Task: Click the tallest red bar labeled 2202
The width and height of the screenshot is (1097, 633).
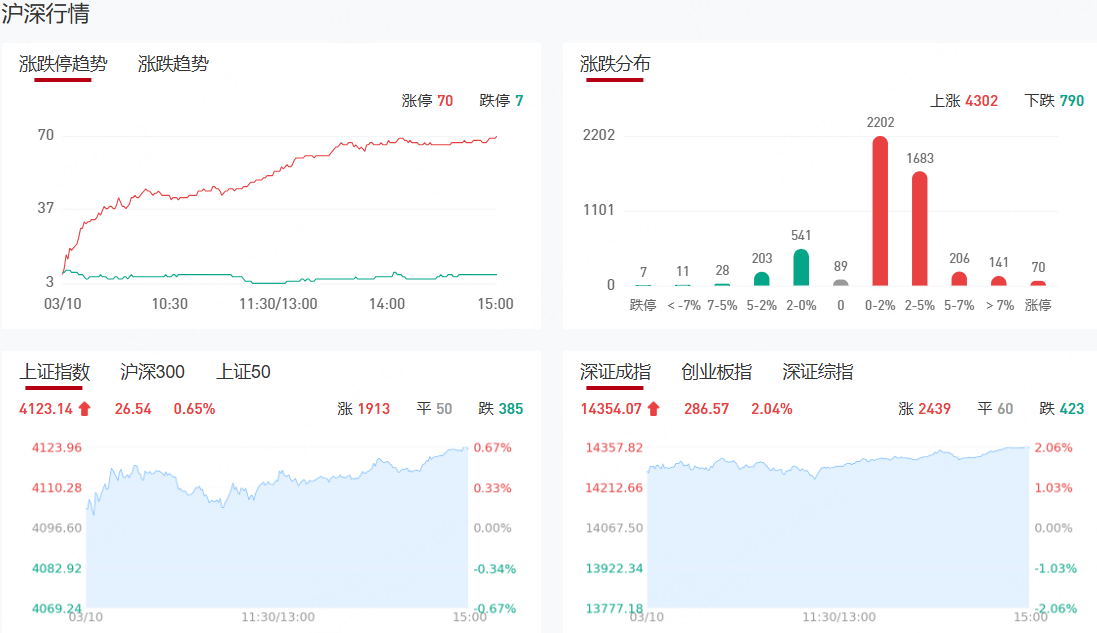Action: click(x=880, y=212)
